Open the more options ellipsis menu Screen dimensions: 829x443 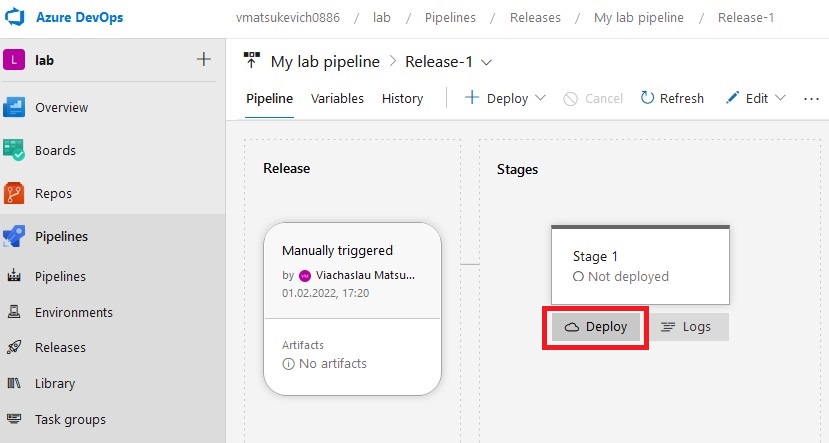point(811,98)
